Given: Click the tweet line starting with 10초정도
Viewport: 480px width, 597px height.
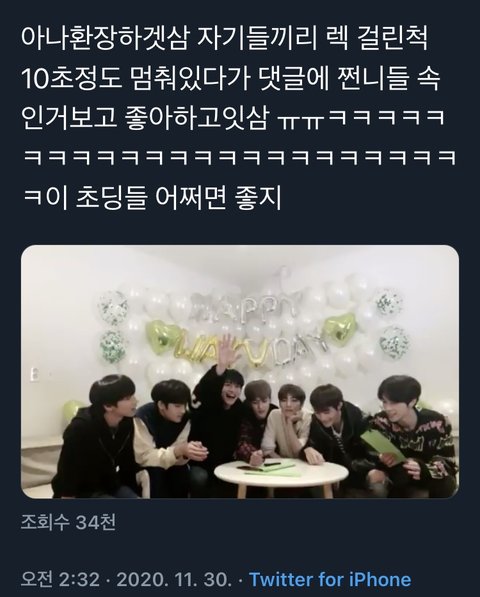Looking at the screenshot, I should [x=231, y=78].
